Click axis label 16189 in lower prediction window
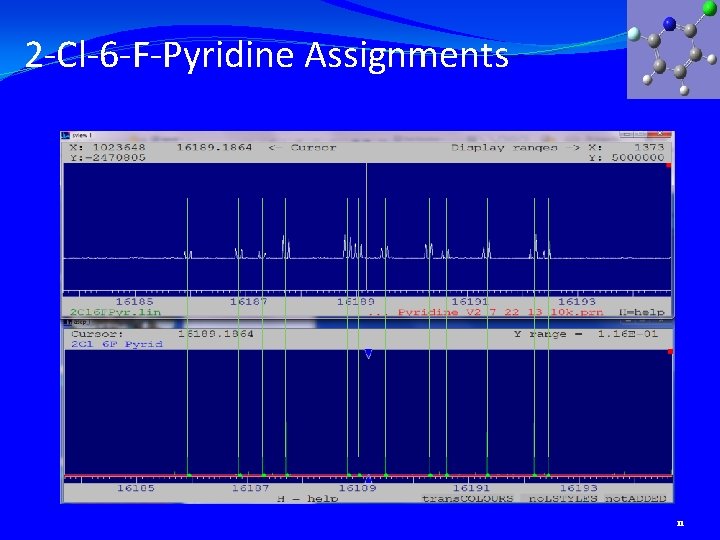The width and height of the screenshot is (720, 540). click(357, 488)
